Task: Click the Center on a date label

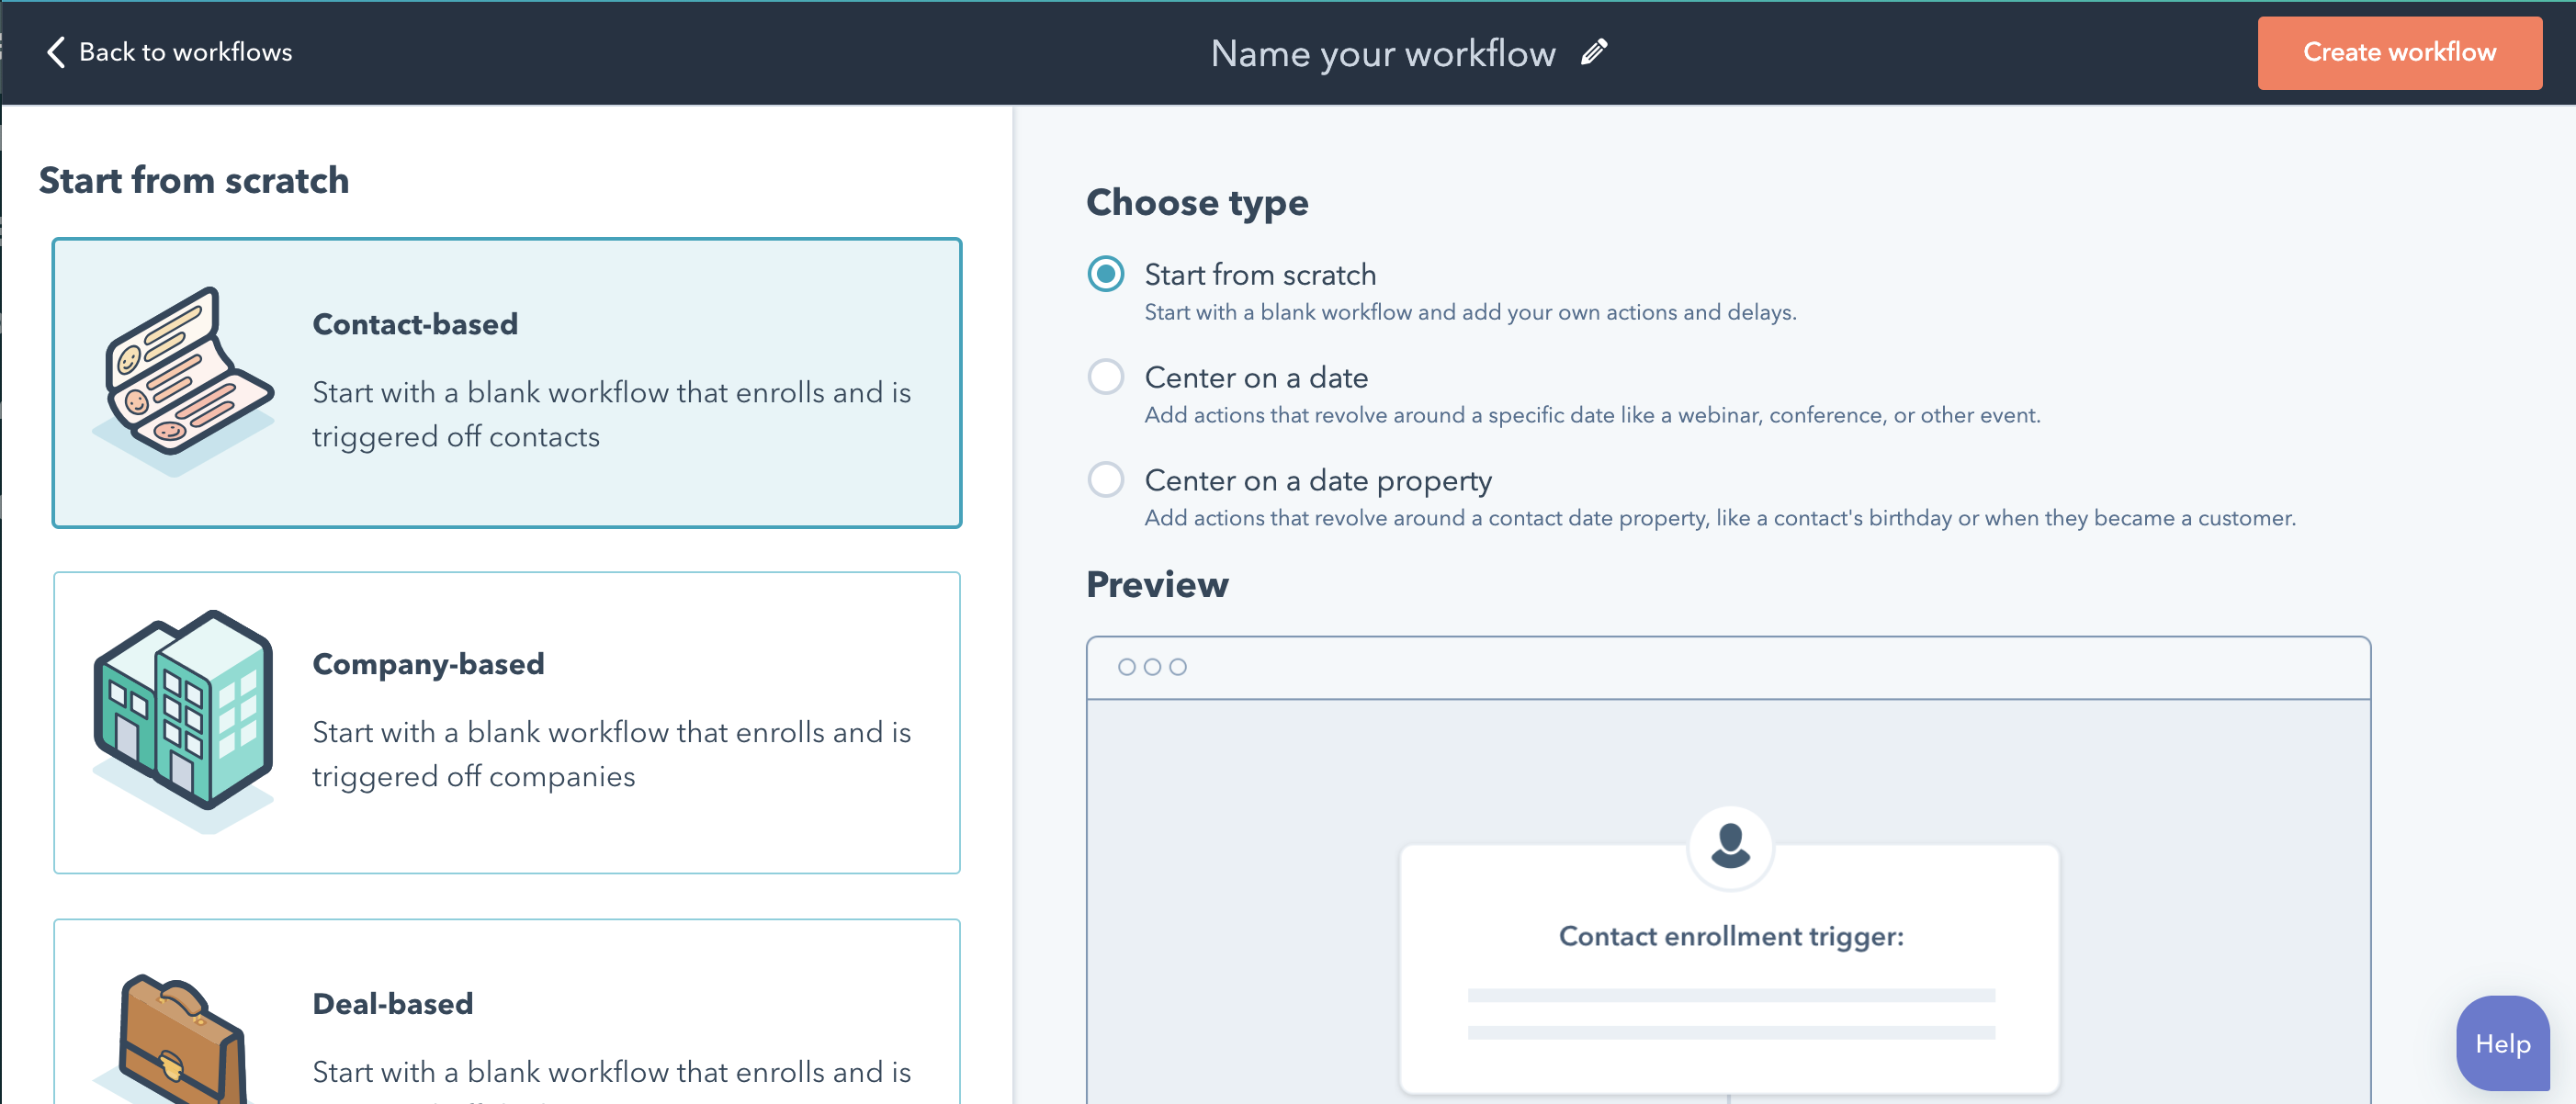Action: coord(1256,378)
